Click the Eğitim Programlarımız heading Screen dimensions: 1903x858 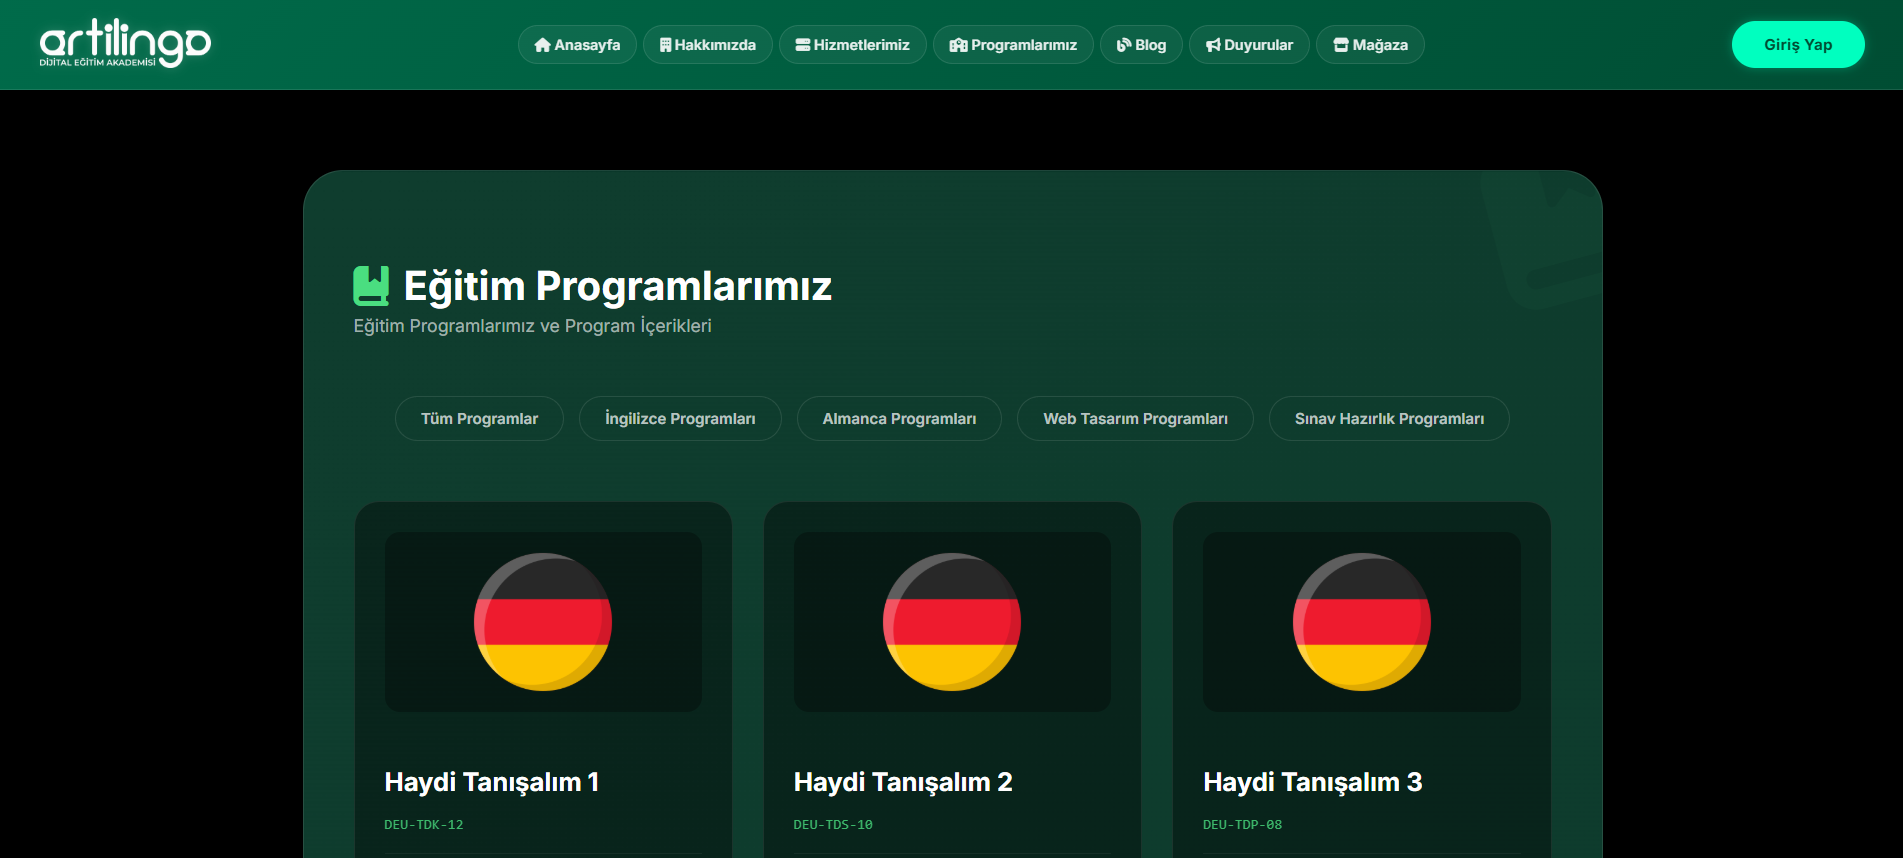point(618,286)
